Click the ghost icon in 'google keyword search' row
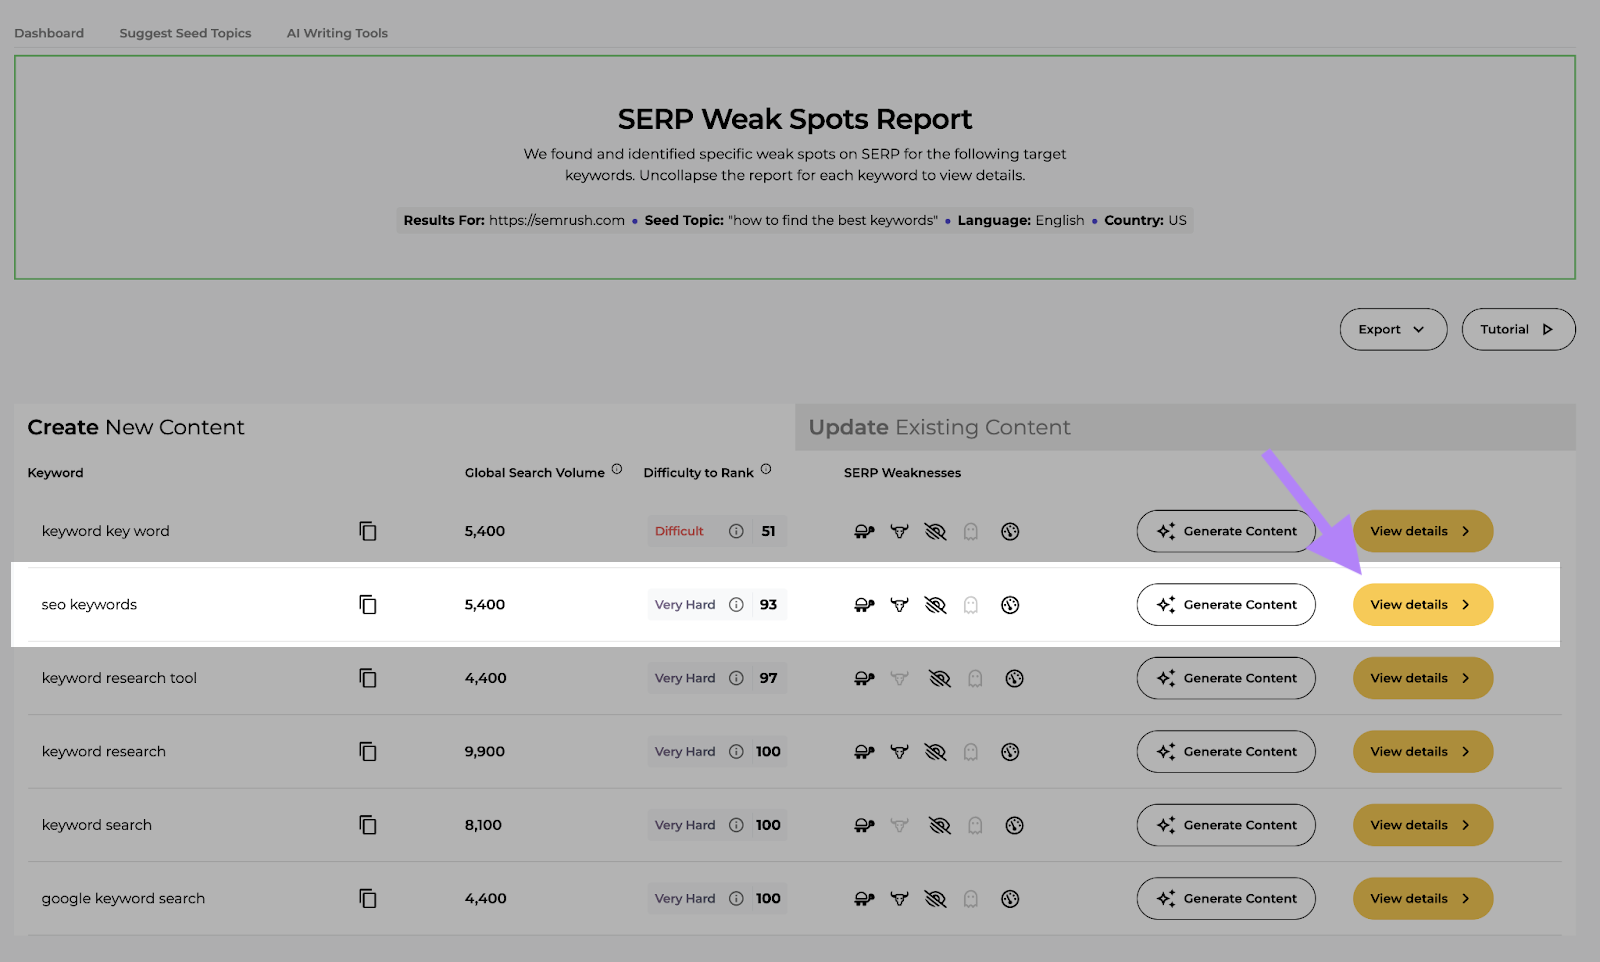The height and width of the screenshot is (962, 1600). tap(970, 899)
